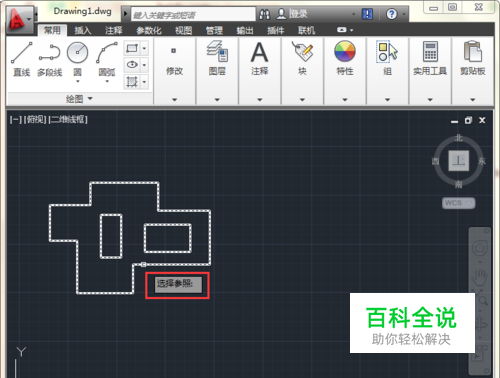500x378 pixels.
Task: Click the [俯视] view controls label
Action: (35, 119)
